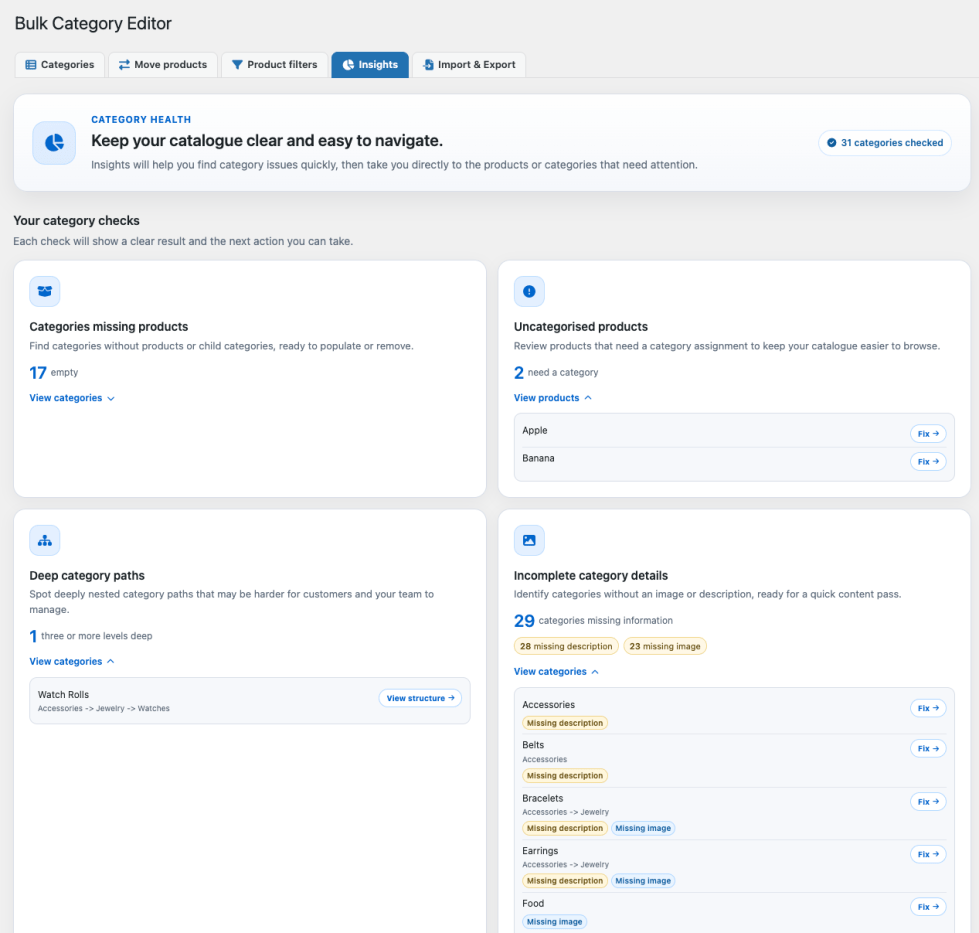Viewport: 979px width, 933px height.
Task: Click the Missing image tag under Food
Action: click(x=554, y=922)
